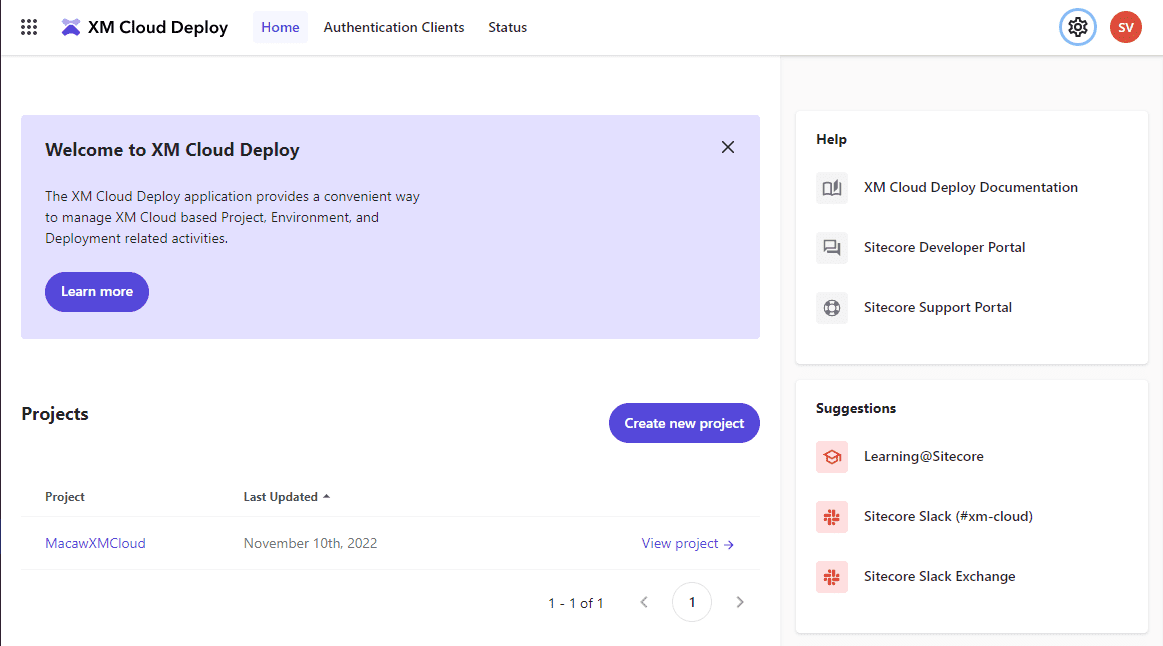Open the MacawXMCloud project link
The width and height of the screenshot is (1163, 646).
pos(95,543)
